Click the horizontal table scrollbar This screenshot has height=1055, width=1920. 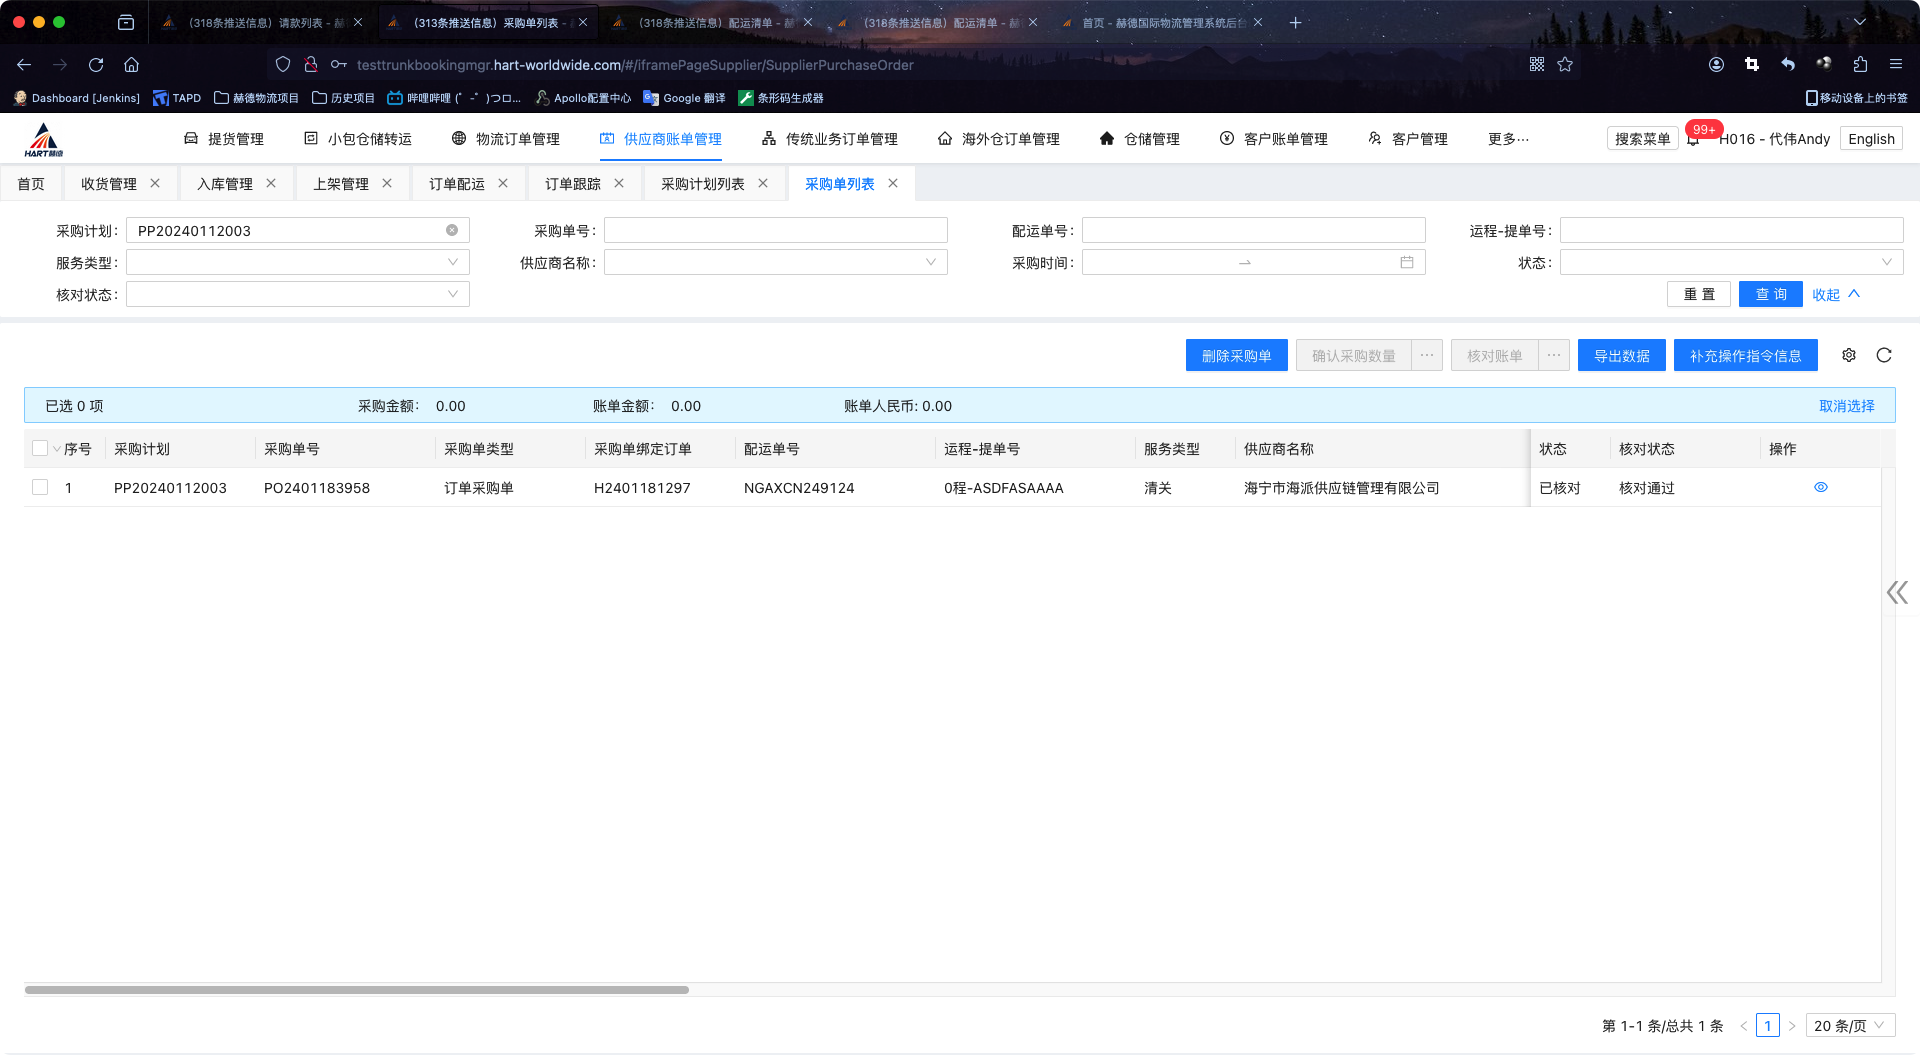[x=357, y=990]
